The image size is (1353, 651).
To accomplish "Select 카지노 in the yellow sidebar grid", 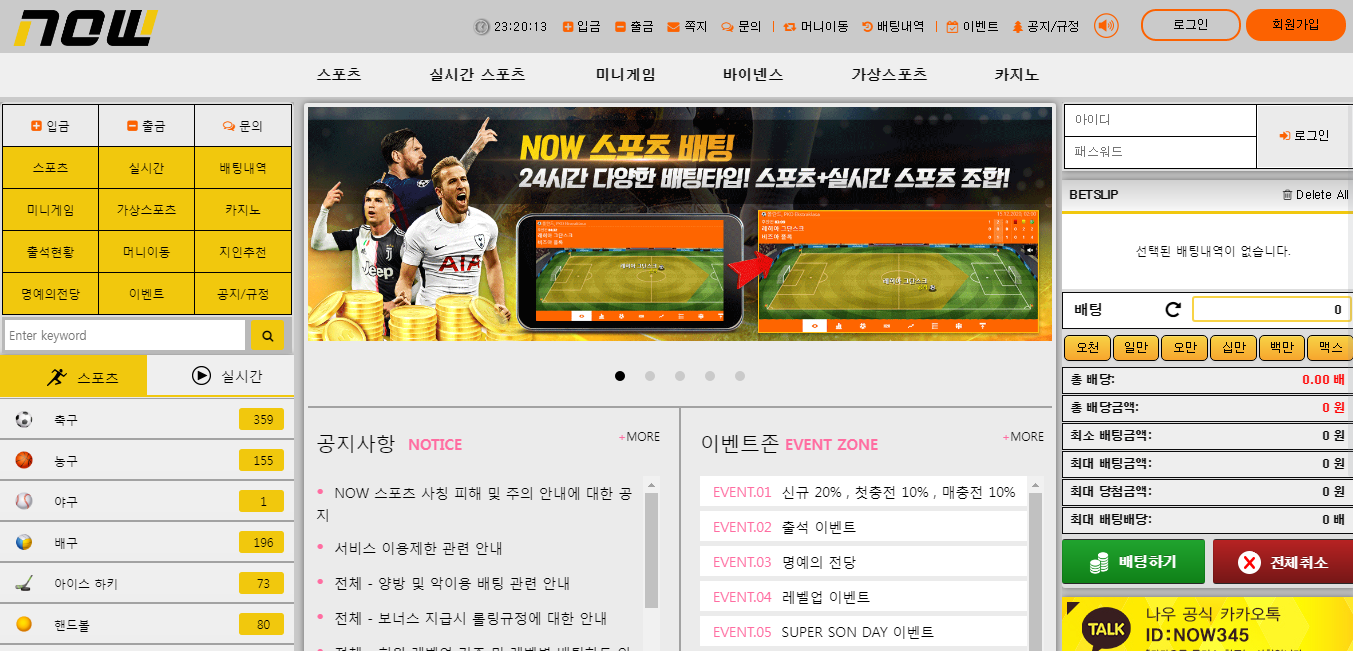I will click(243, 210).
